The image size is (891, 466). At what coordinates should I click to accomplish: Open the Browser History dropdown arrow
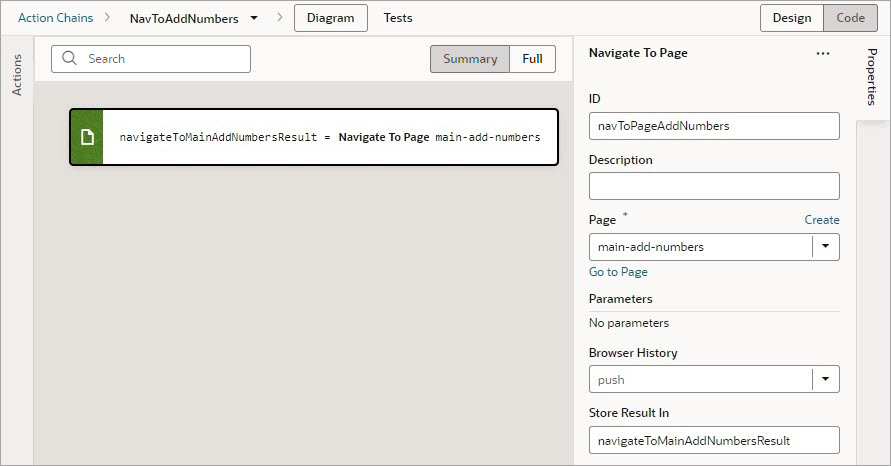point(826,380)
